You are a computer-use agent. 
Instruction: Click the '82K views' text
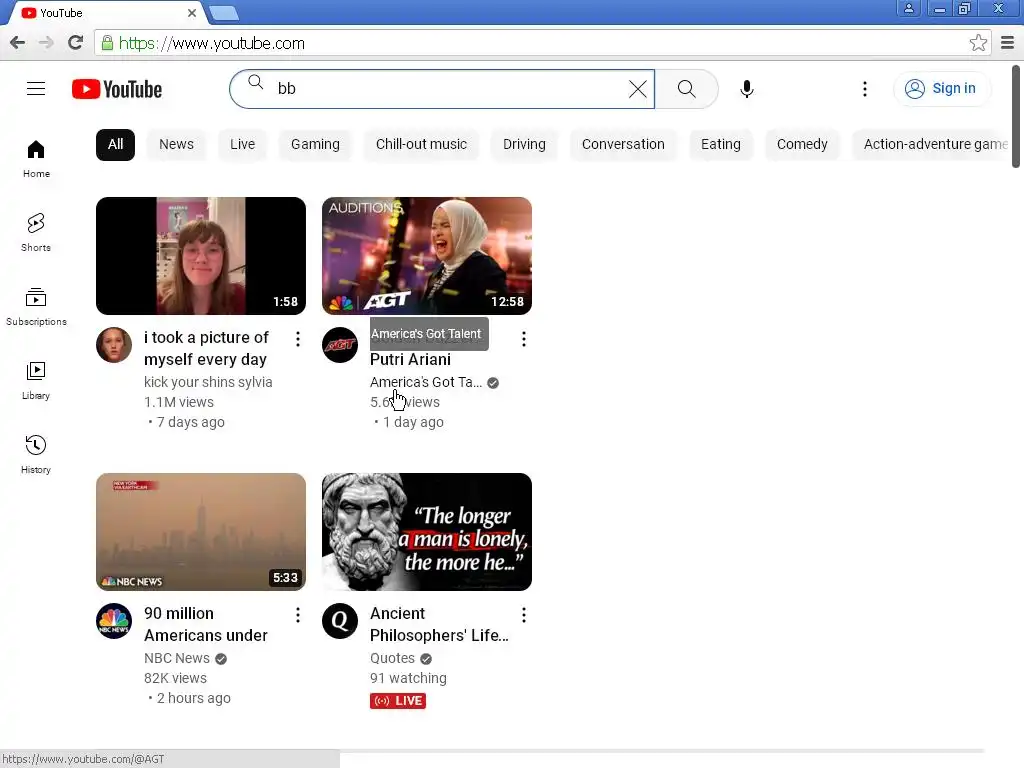tap(175, 678)
